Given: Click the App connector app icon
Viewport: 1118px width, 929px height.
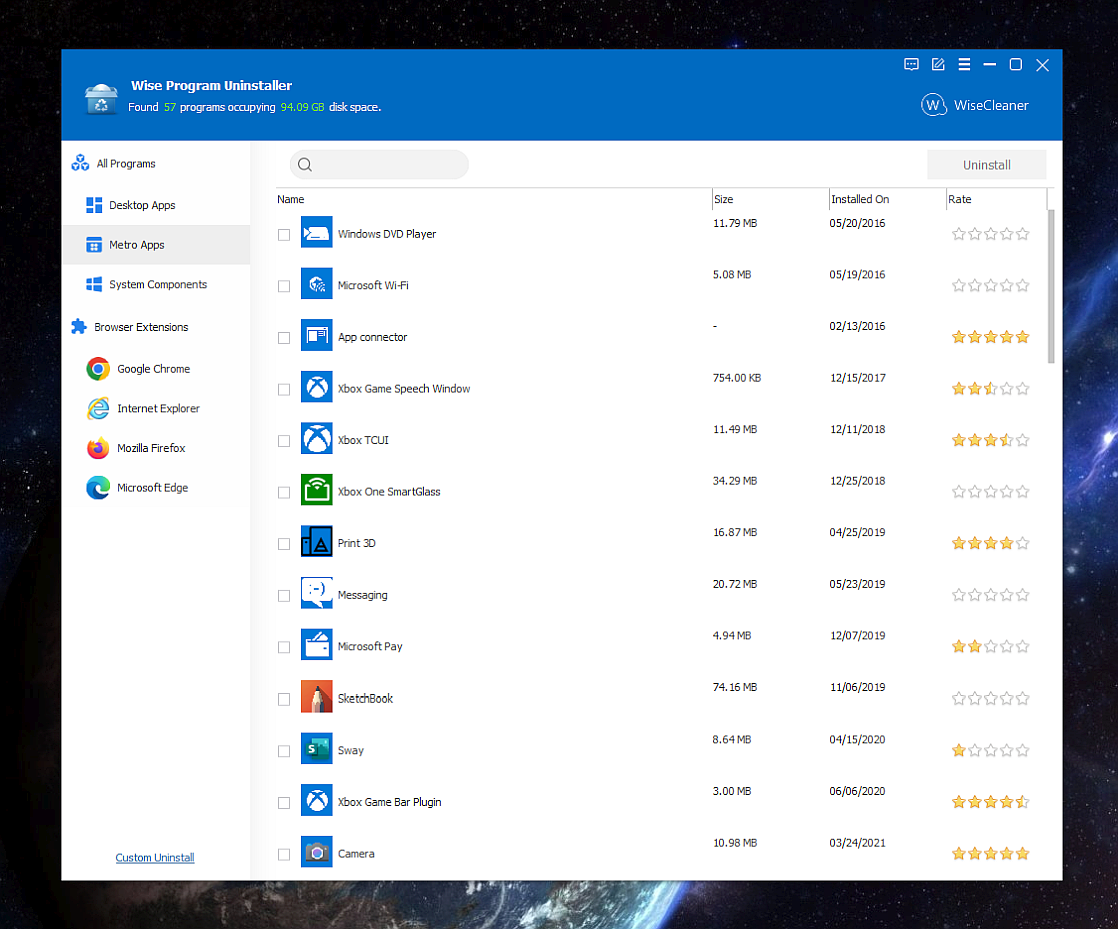Looking at the screenshot, I should click(317, 336).
